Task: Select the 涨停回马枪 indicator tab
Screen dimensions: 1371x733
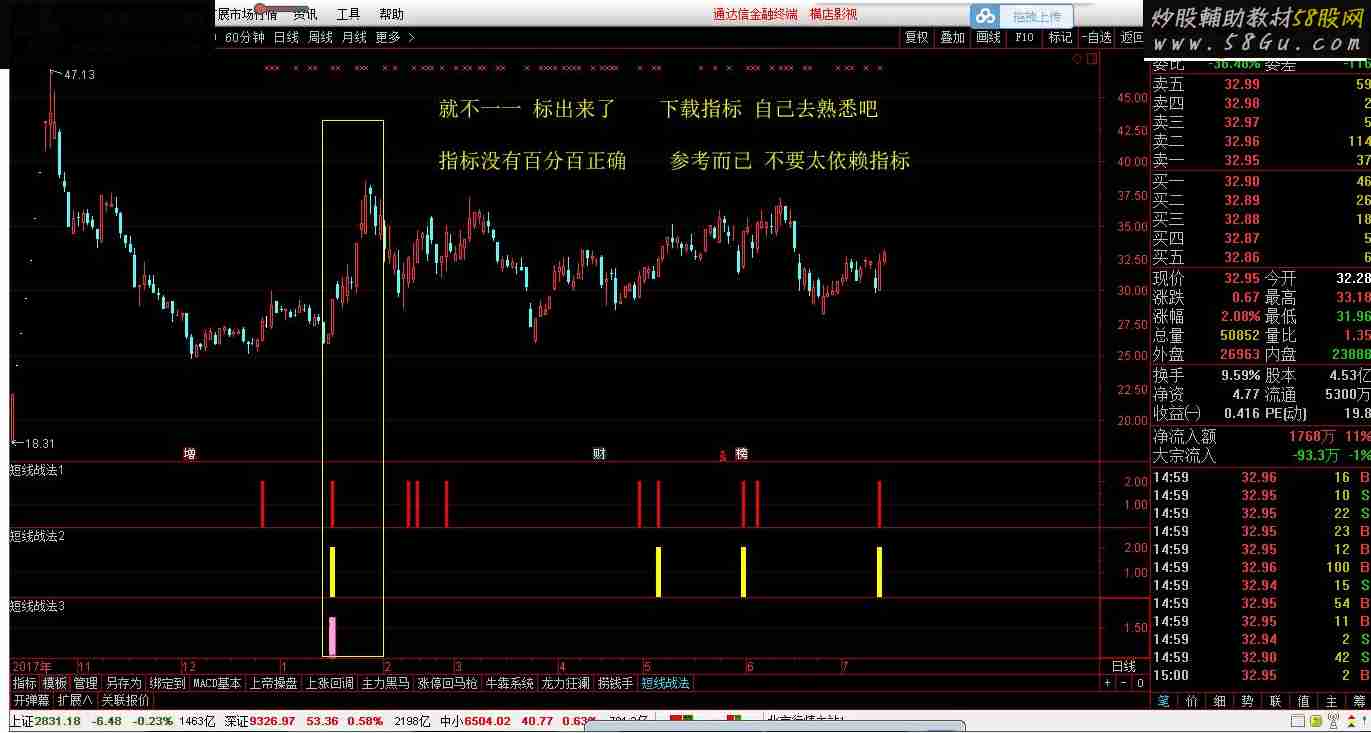Action: (x=447, y=683)
